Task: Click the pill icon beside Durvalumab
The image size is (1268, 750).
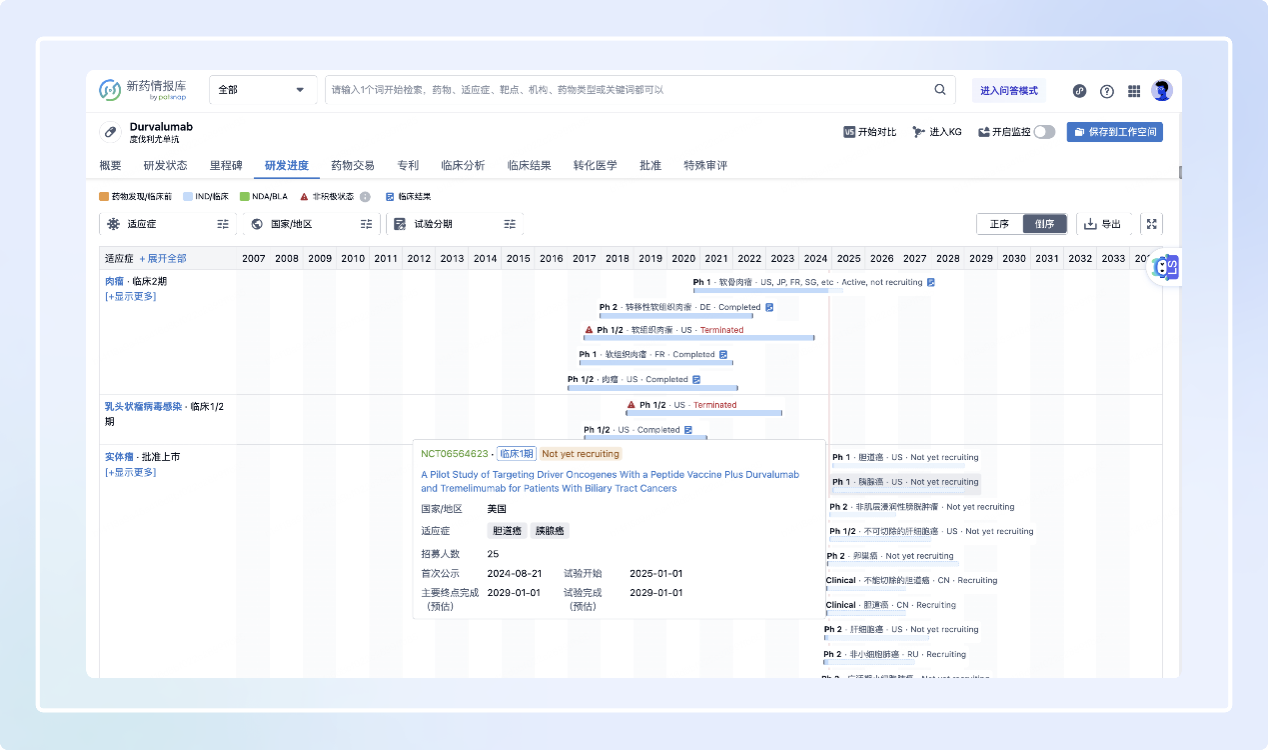Action: pos(111,132)
